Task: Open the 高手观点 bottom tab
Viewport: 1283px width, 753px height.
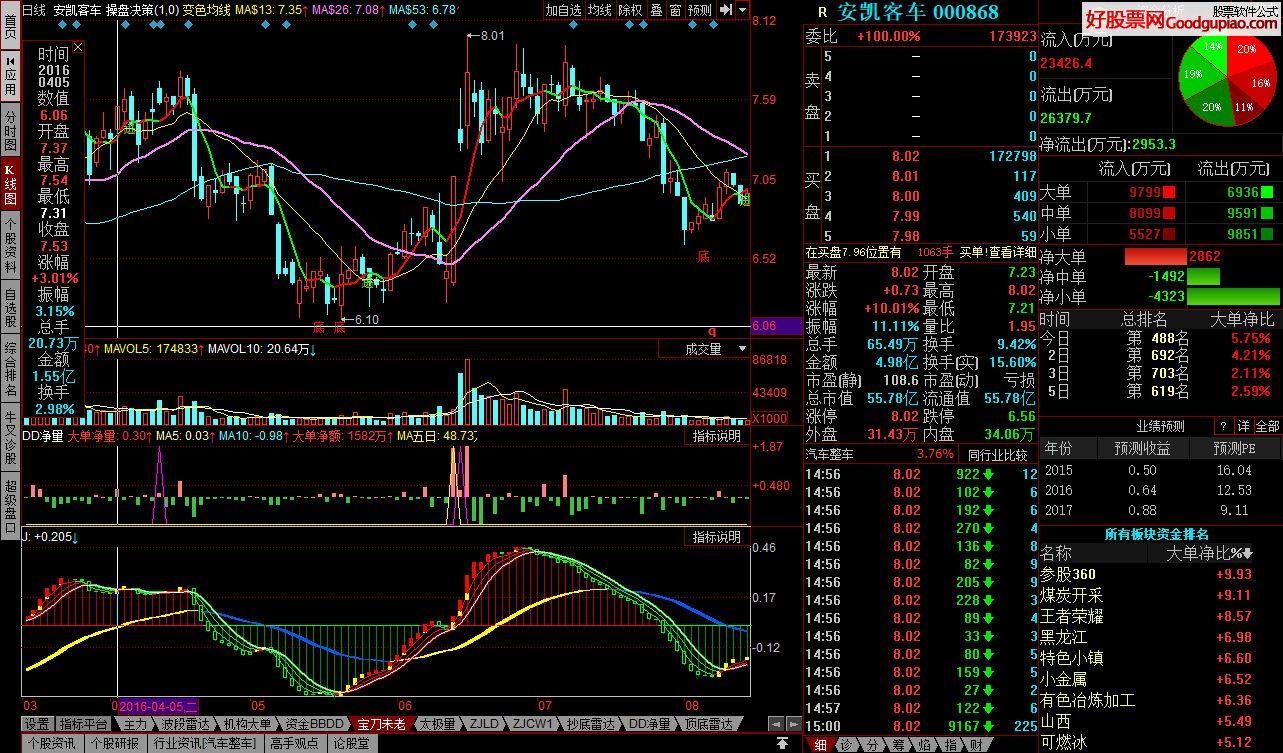Action: [x=296, y=744]
